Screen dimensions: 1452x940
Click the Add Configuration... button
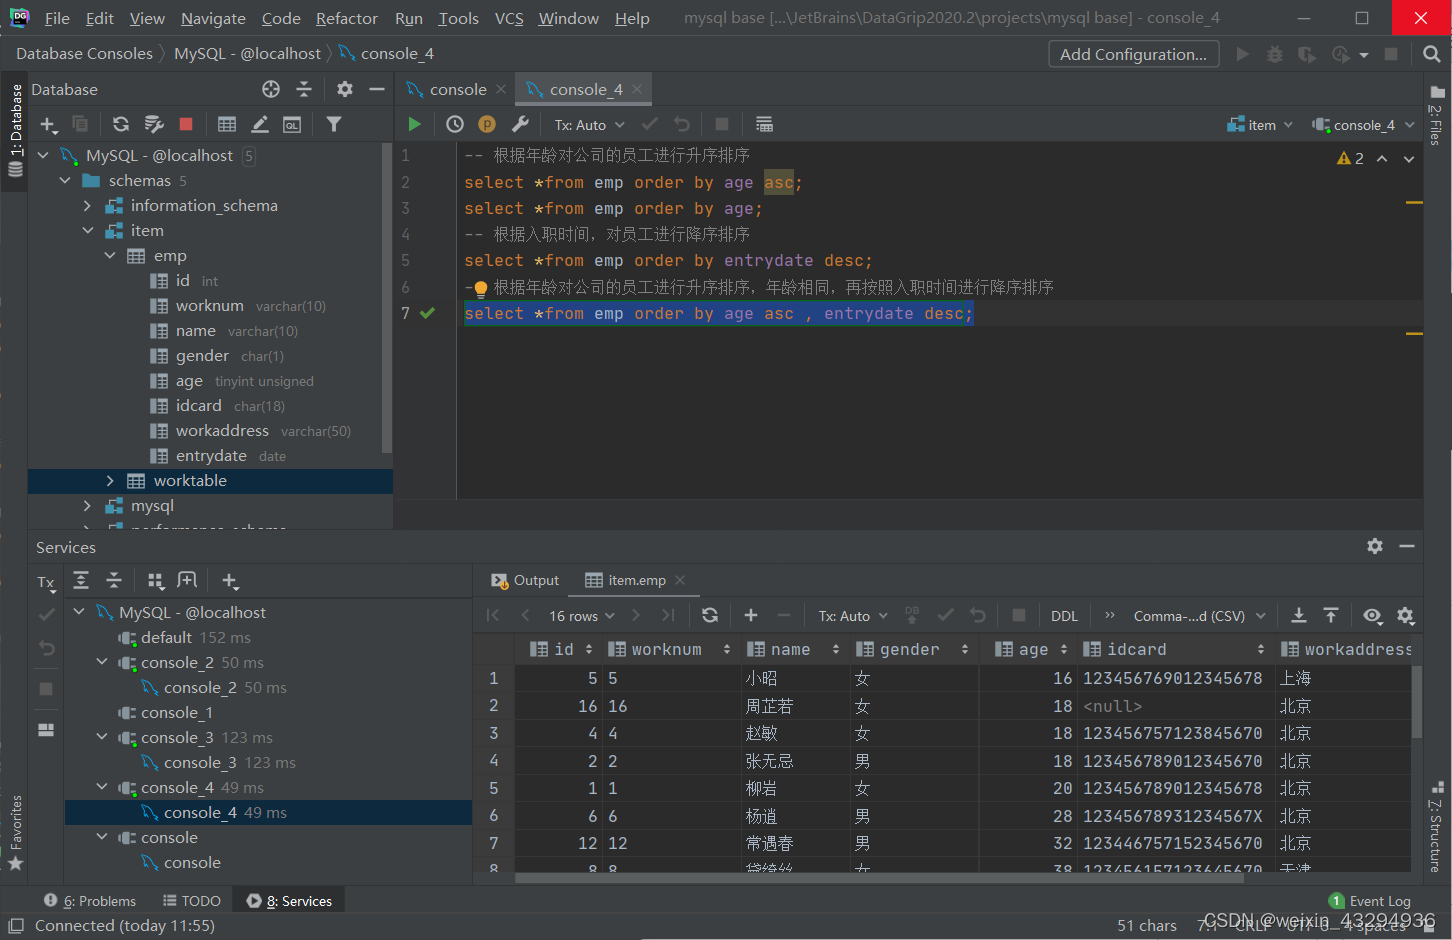click(x=1133, y=54)
